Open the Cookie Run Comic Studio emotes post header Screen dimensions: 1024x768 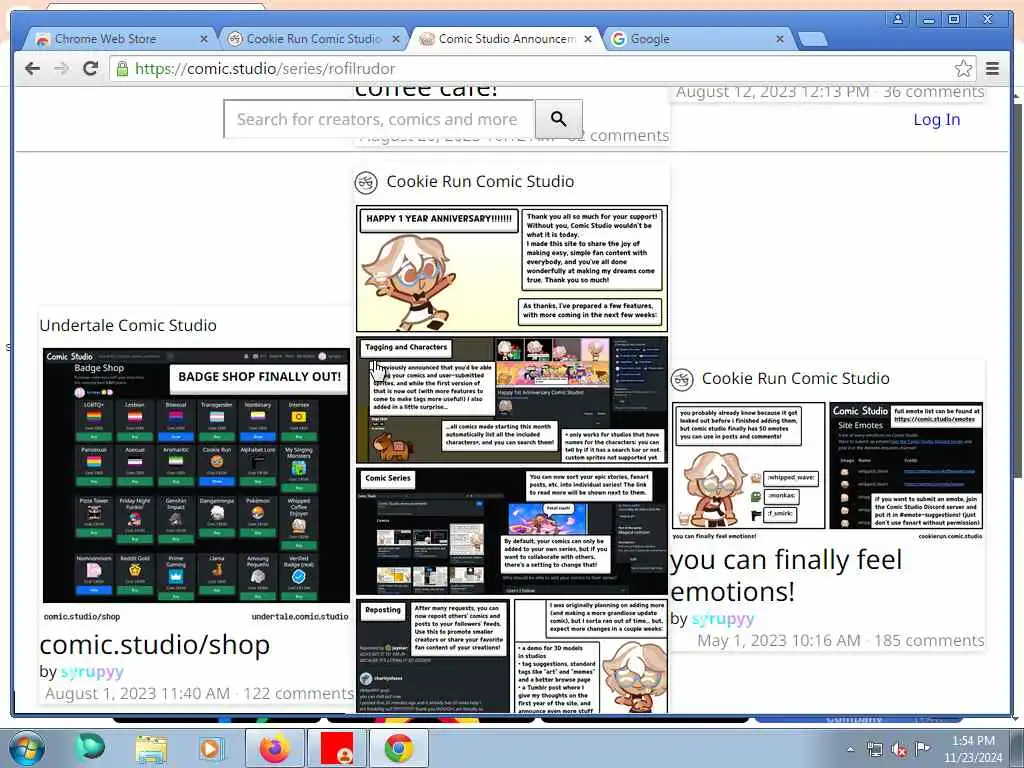795,379
